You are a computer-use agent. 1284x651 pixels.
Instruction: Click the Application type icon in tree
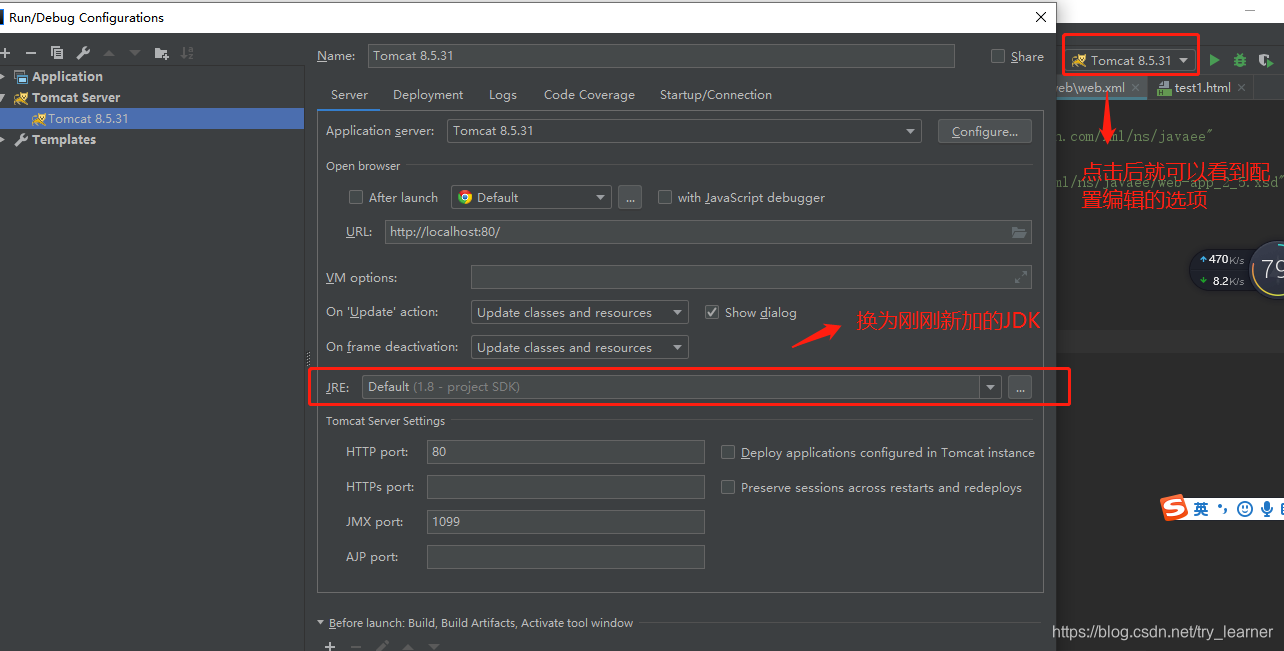click(21, 77)
